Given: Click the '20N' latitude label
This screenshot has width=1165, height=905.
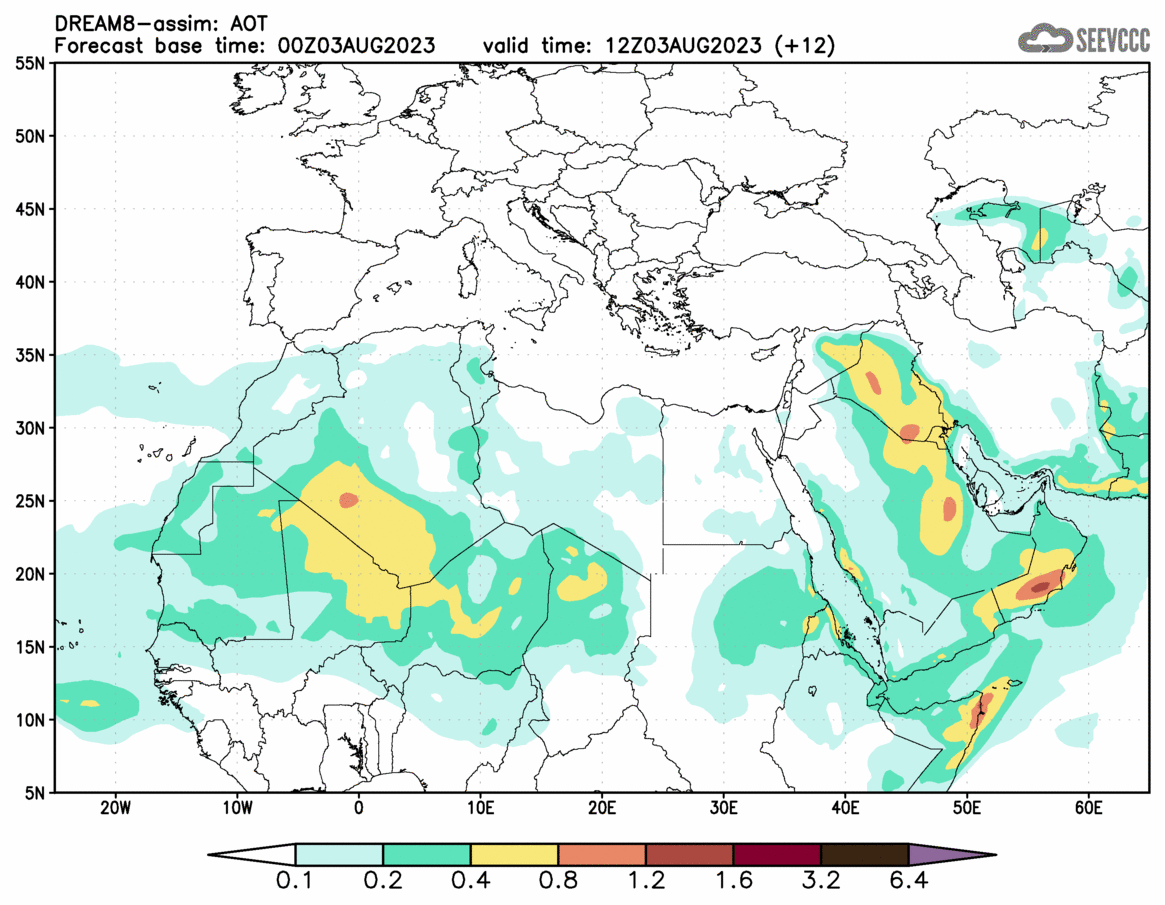Looking at the screenshot, I should point(30,574).
